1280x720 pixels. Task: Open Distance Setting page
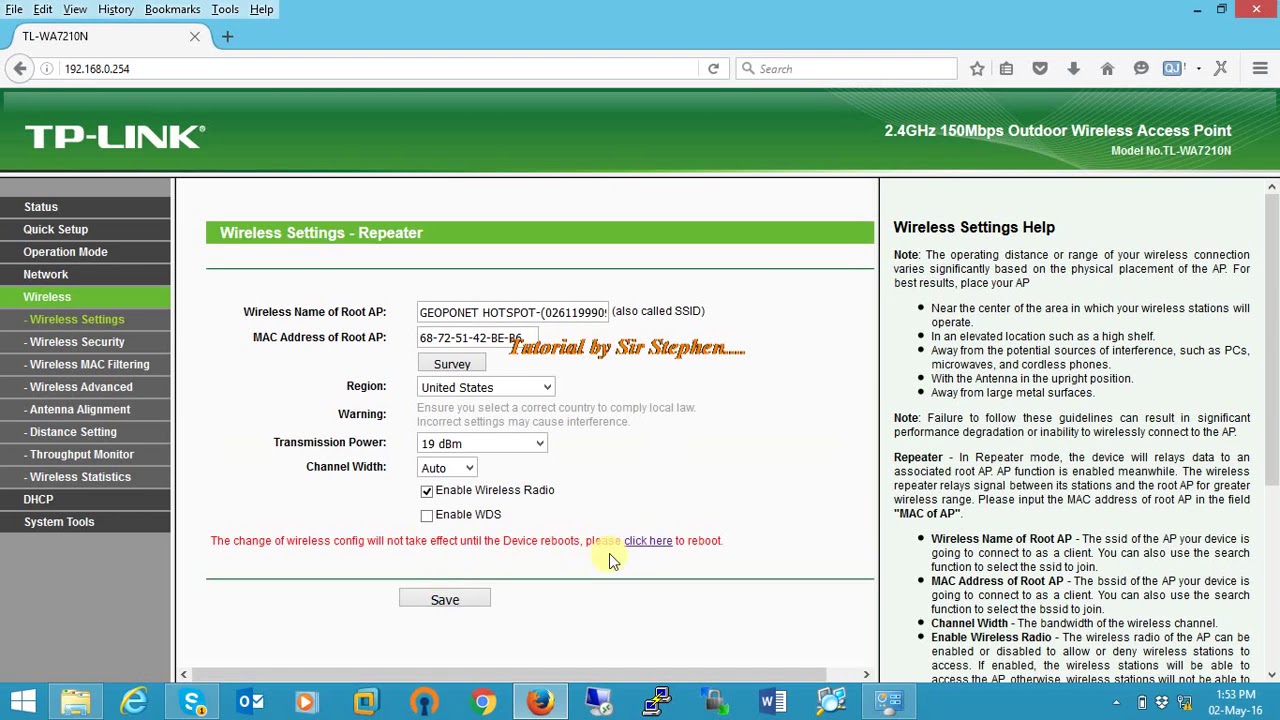click(86, 432)
